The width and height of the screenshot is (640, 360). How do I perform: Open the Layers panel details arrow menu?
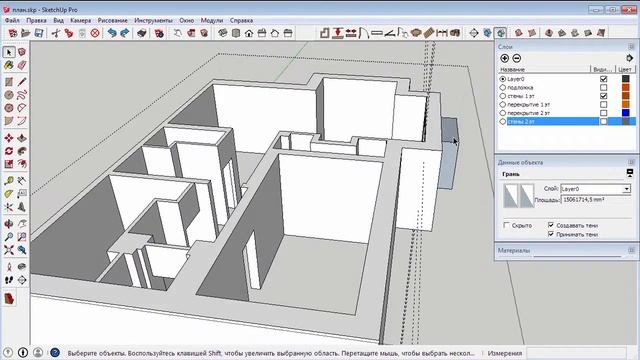pyautogui.click(x=629, y=58)
